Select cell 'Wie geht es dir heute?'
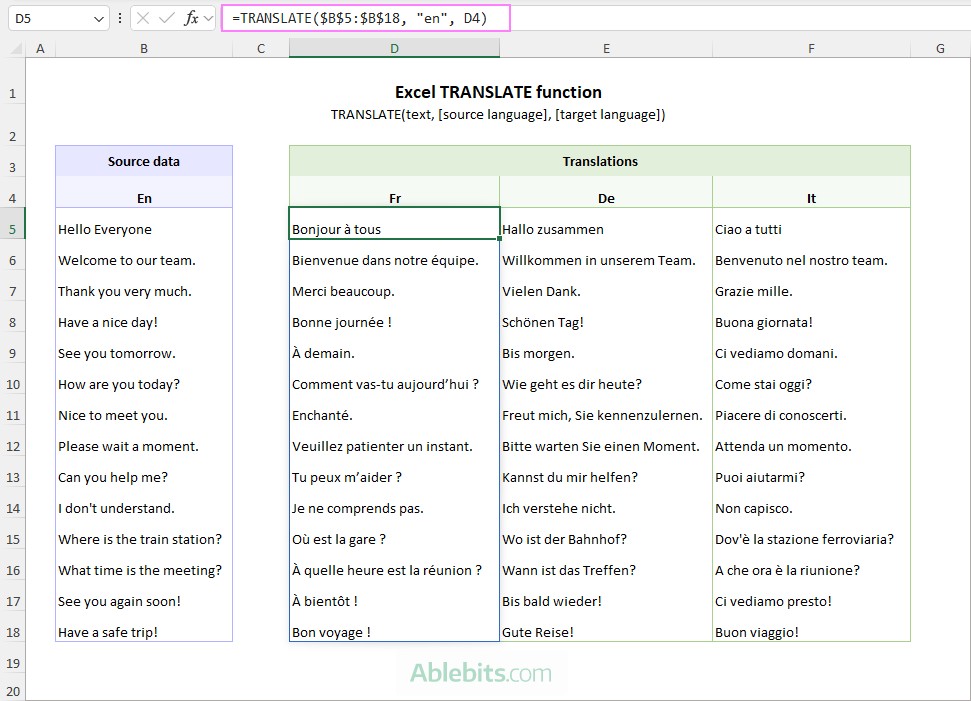This screenshot has width=971, height=701. [606, 378]
